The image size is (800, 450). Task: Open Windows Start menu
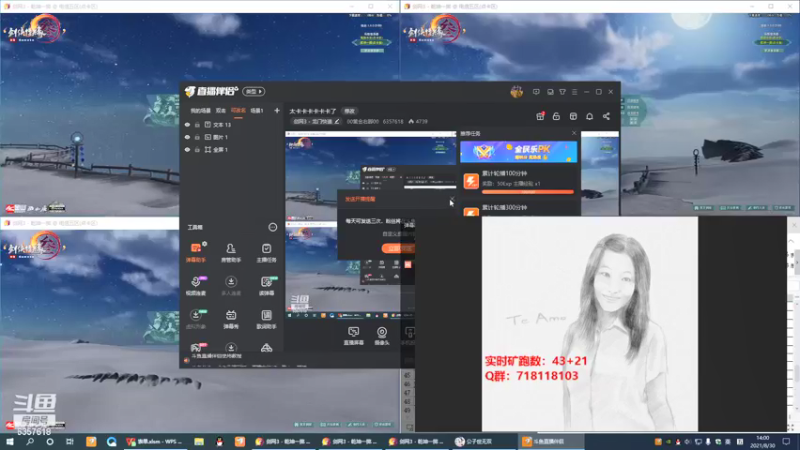(x=10, y=441)
